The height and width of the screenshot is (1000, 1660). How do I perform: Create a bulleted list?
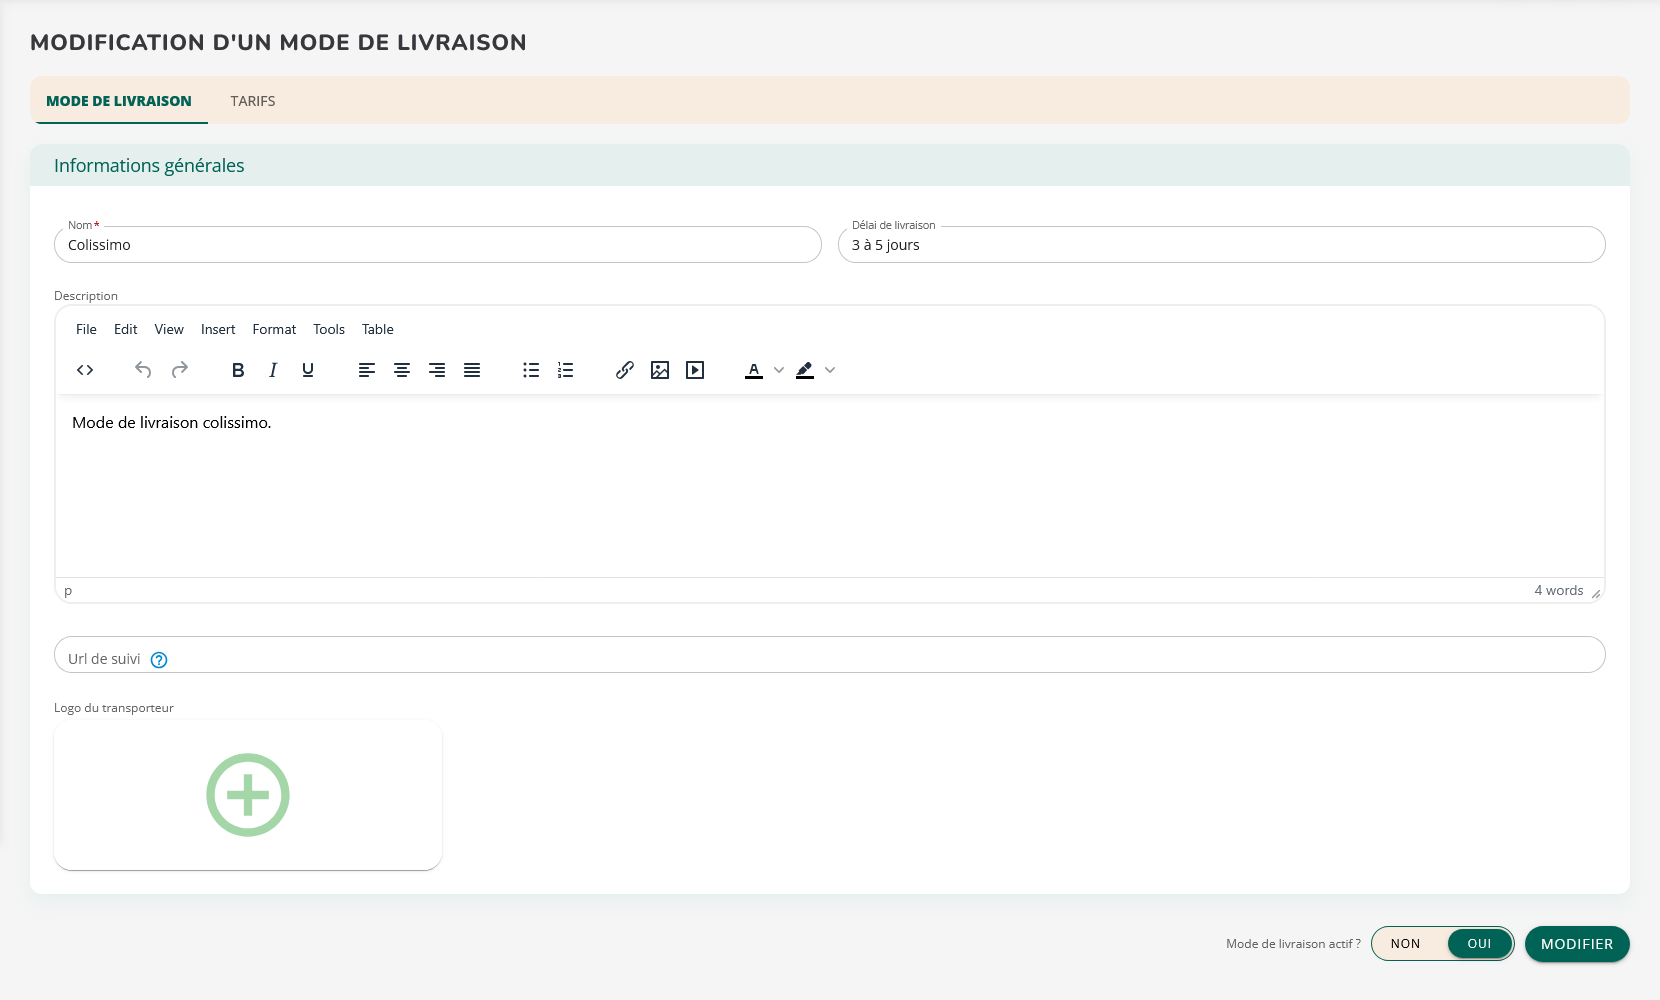click(531, 370)
